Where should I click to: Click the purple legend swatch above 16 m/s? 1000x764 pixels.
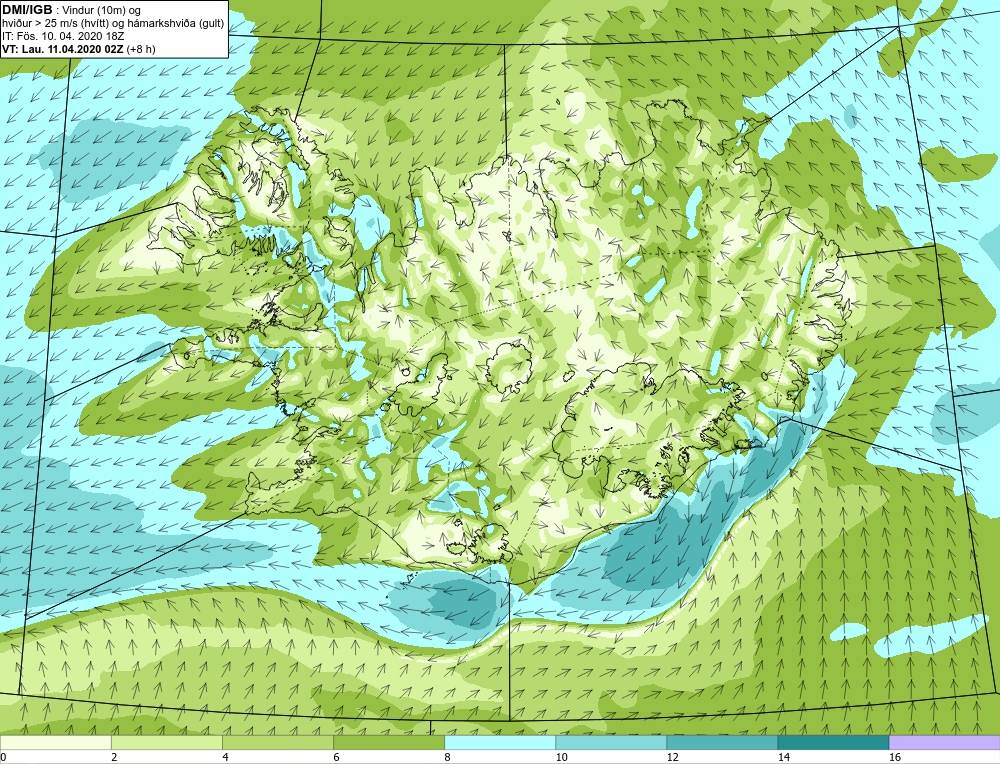(x=945, y=742)
